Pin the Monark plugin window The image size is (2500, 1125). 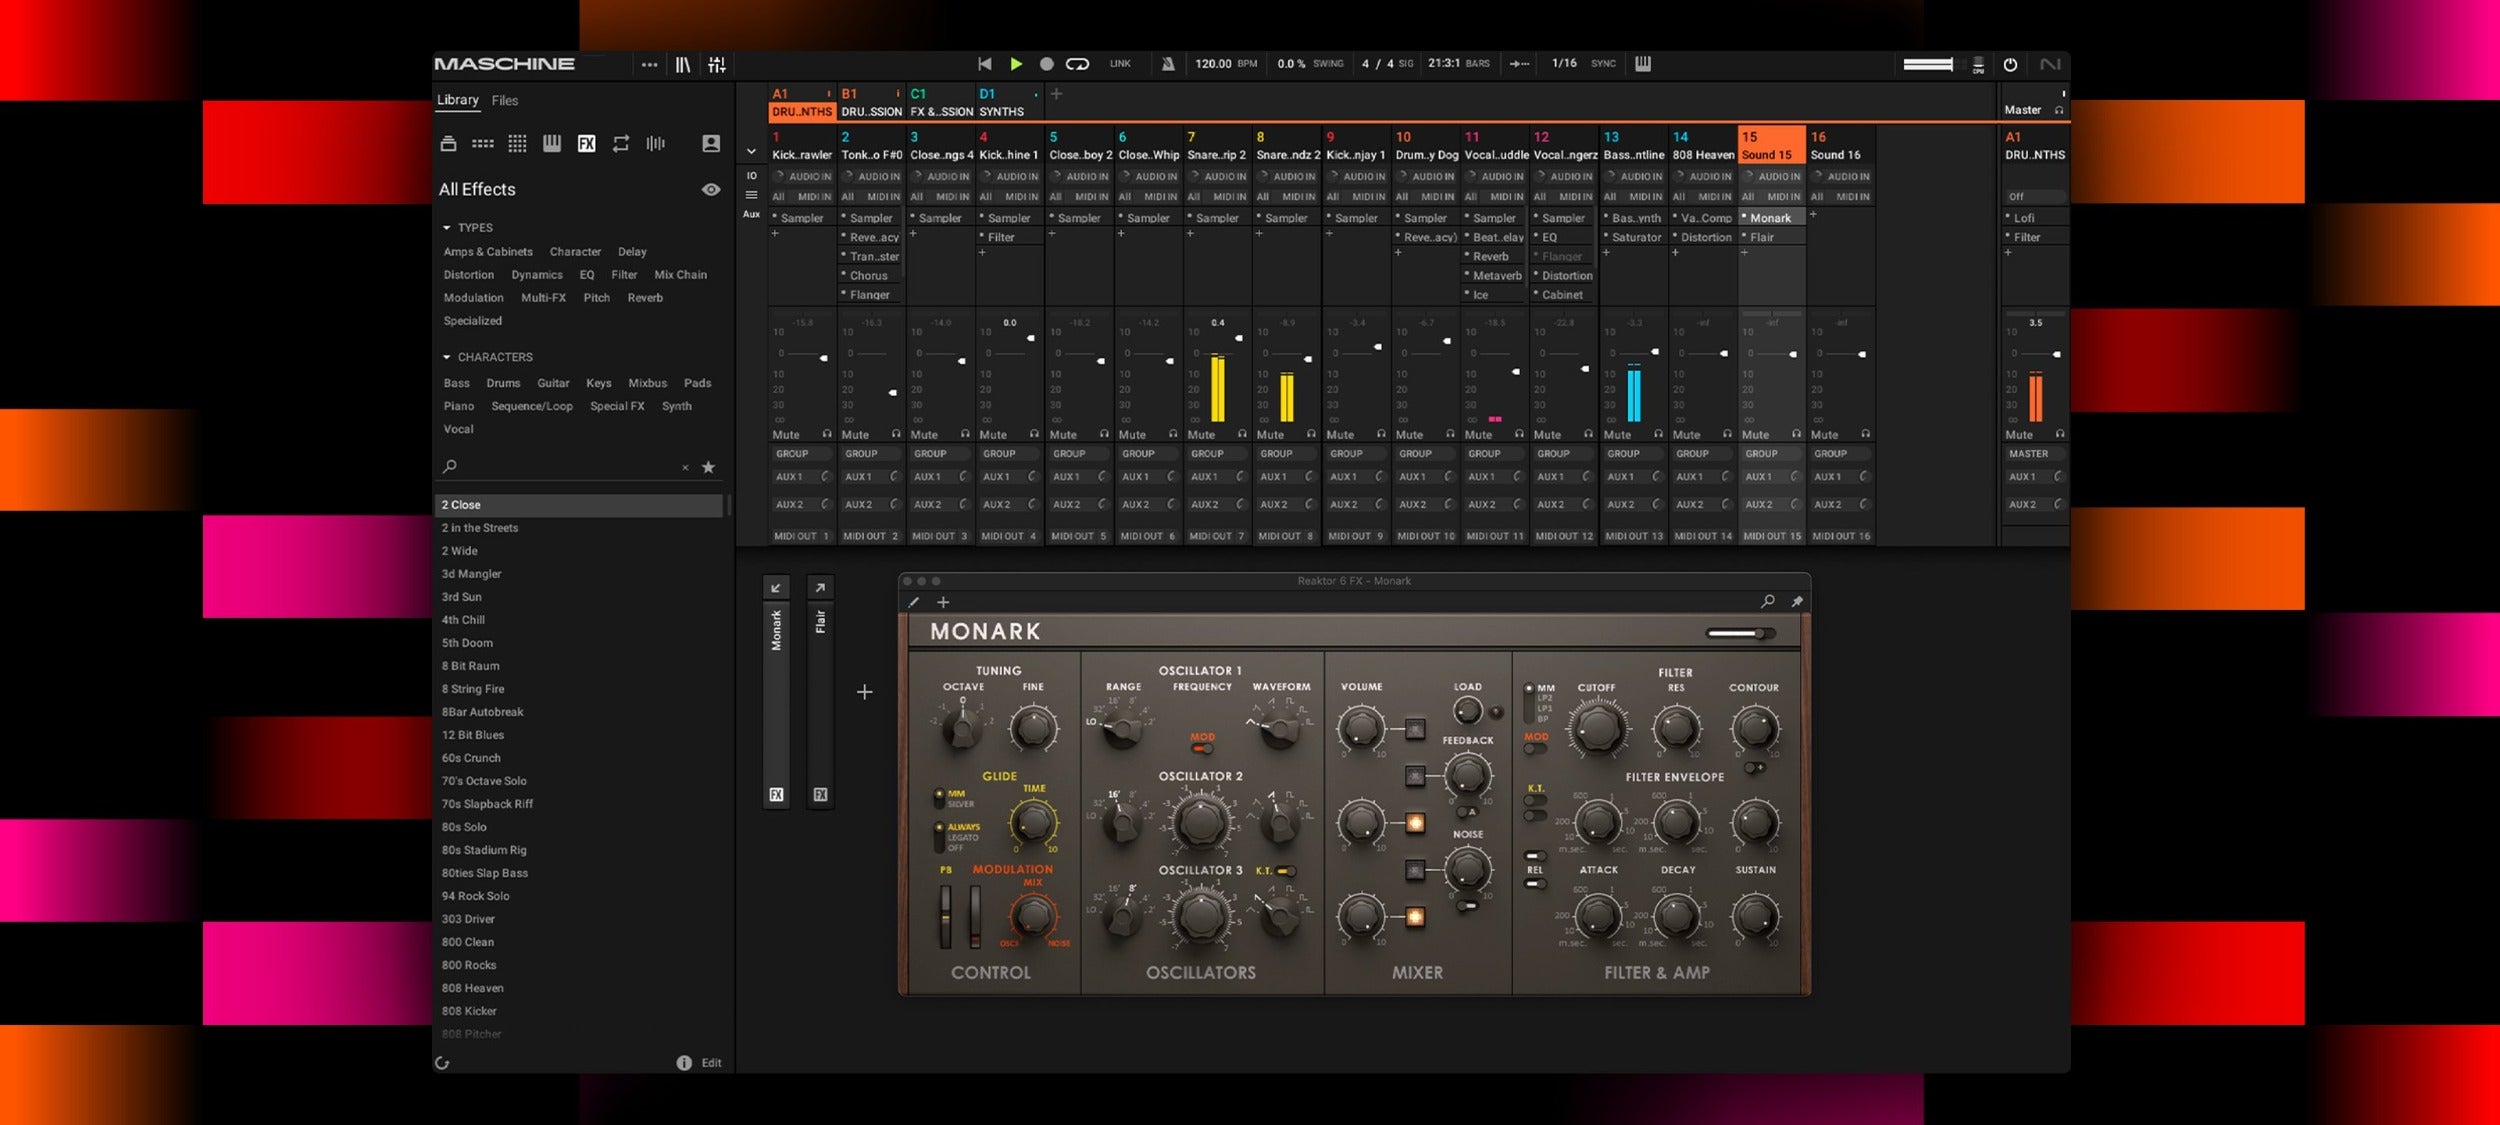(x=1797, y=602)
